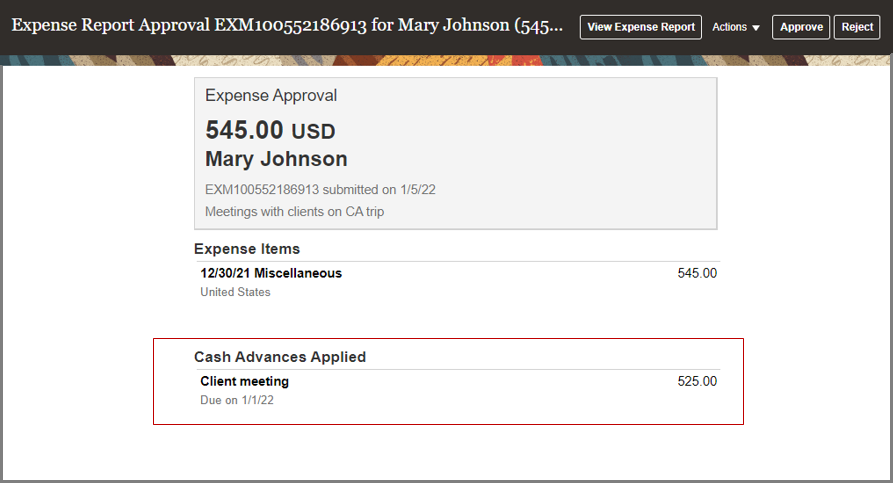Click Mary Johnson's name in the card
The width and height of the screenshot is (893, 483).
[x=276, y=159]
